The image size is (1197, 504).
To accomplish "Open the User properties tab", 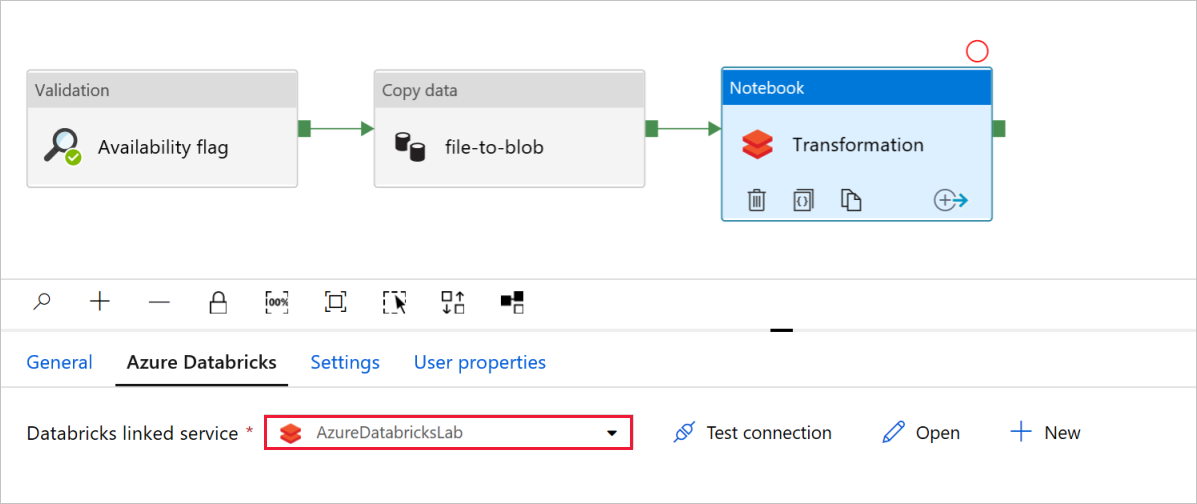I will (x=480, y=362).
